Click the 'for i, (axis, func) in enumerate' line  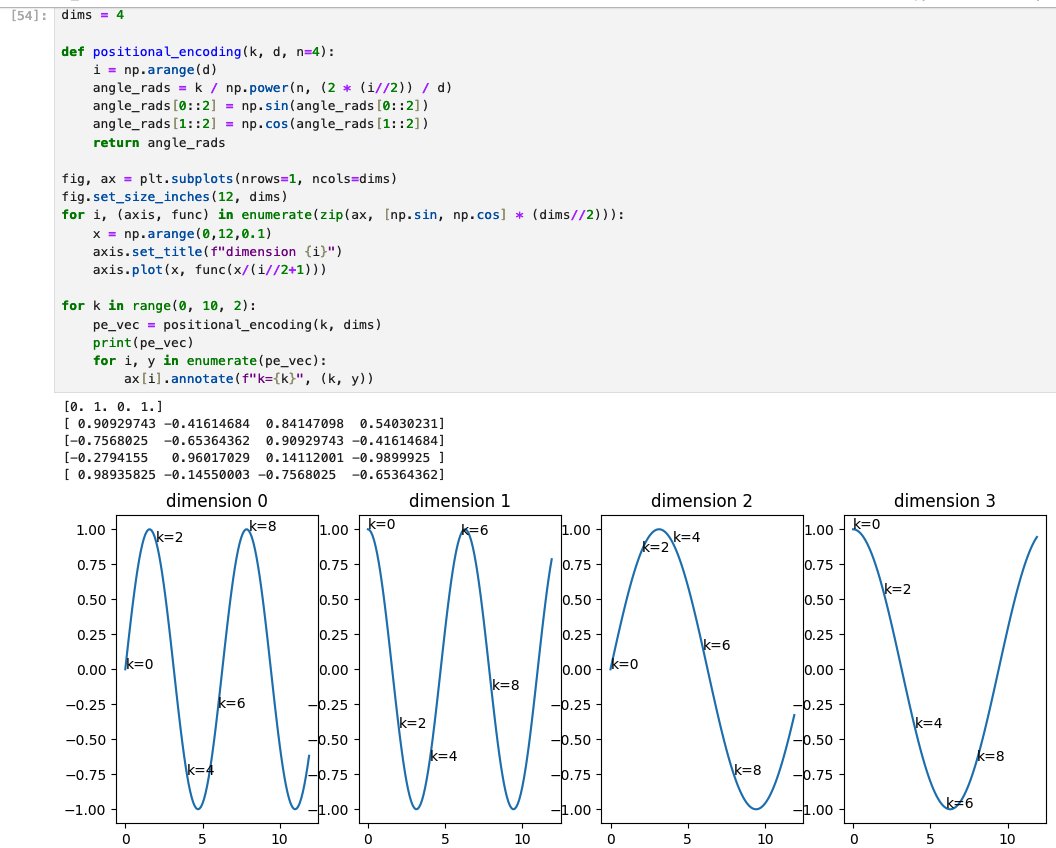coord(343,215)
